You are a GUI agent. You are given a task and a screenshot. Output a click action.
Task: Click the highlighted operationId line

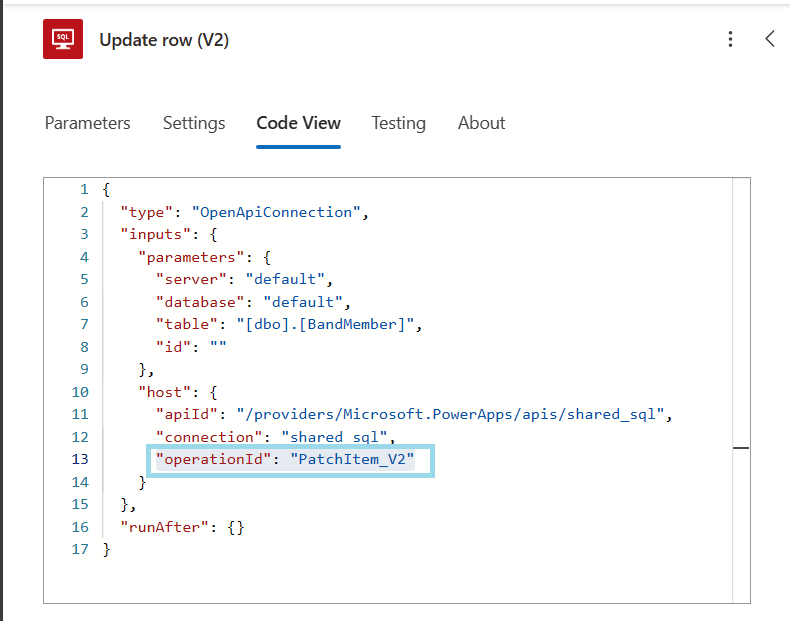click(285, 459)
